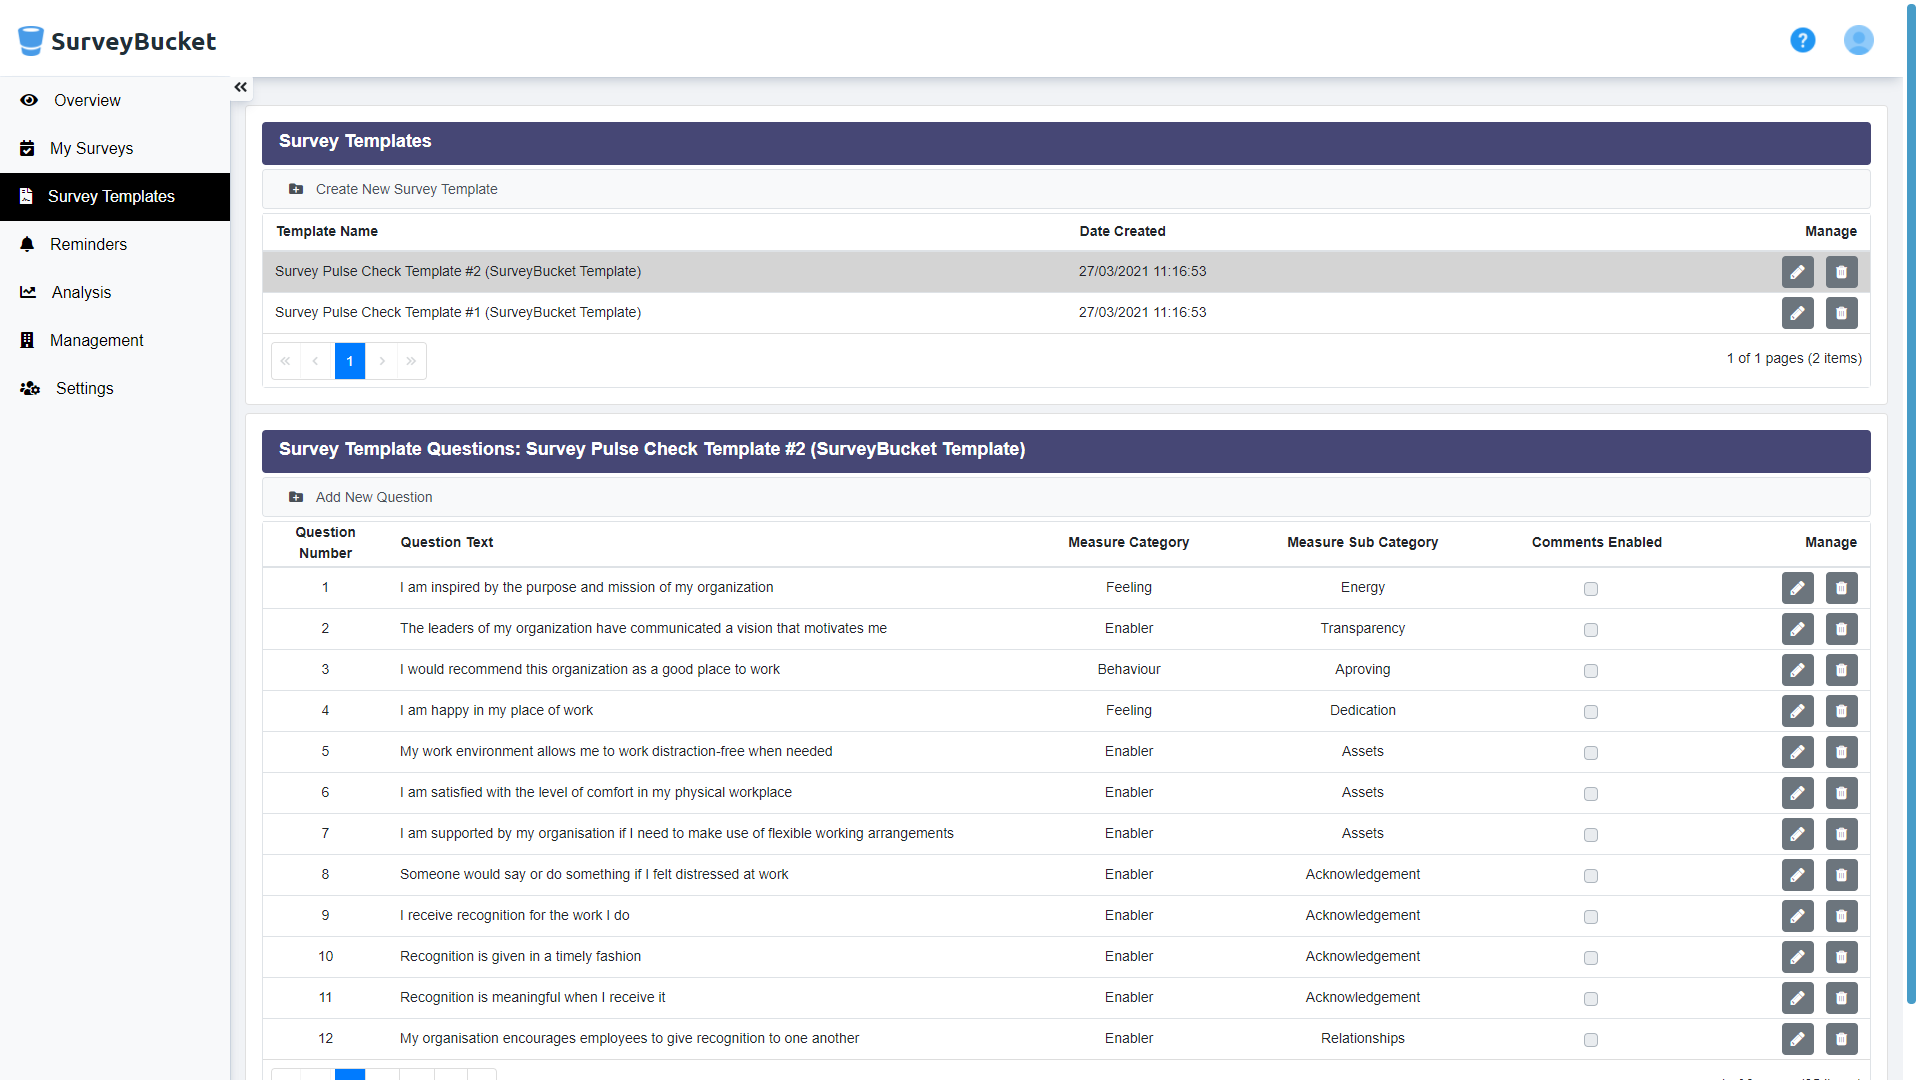Image resolution: width=1920 pixels, height=1080 pixels.
Task: Delete question 7 about flexible working arrangements
Action: pos(1841,834)
